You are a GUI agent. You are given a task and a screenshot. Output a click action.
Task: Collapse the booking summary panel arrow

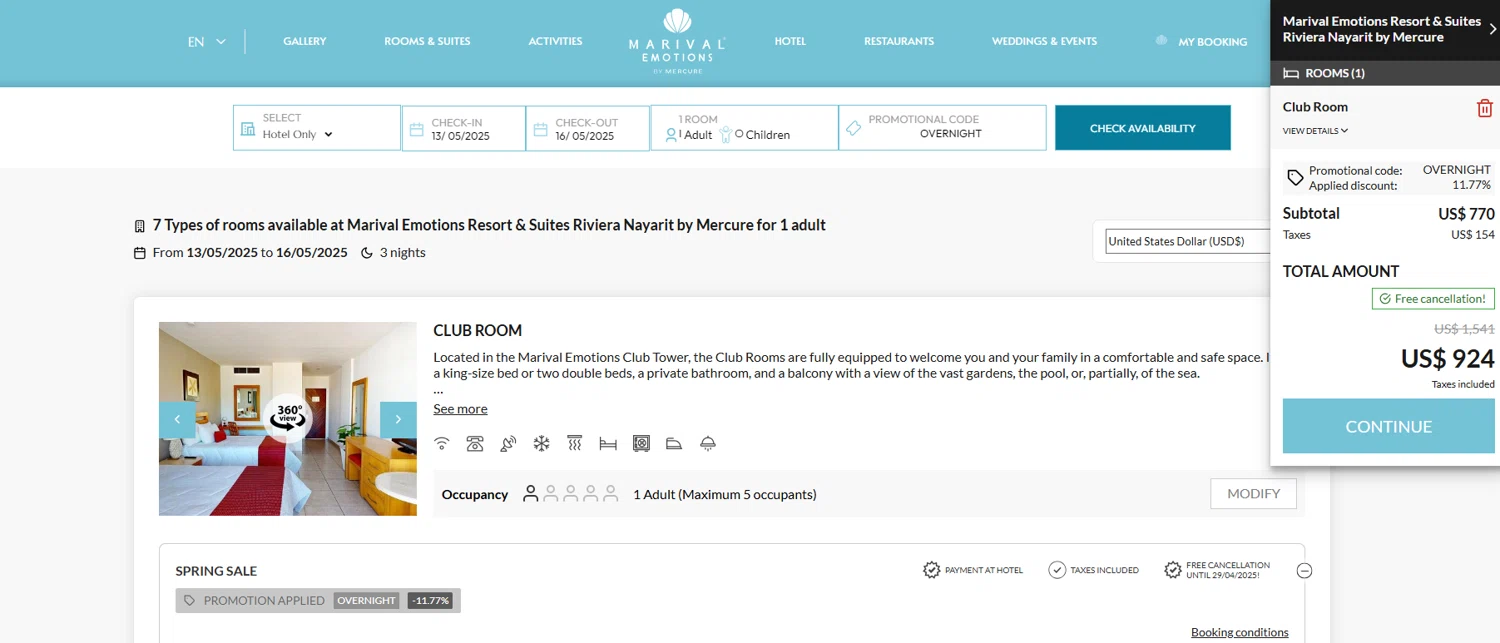1492,29
